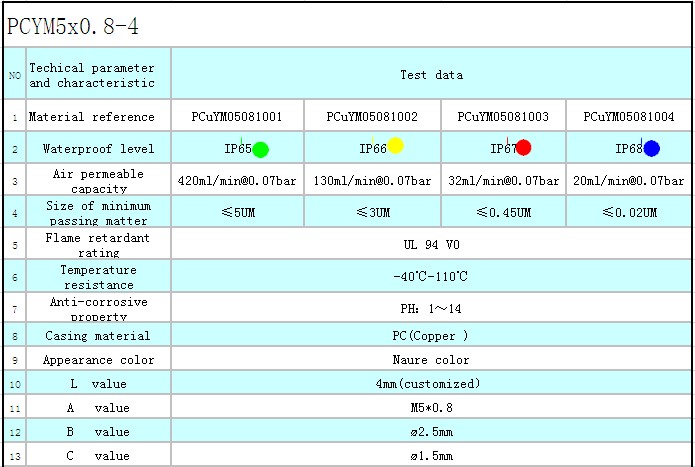Click the 420ml/min@0.07bar air permeable value
This screenshot has height=467, width=695.
point(237,181)
